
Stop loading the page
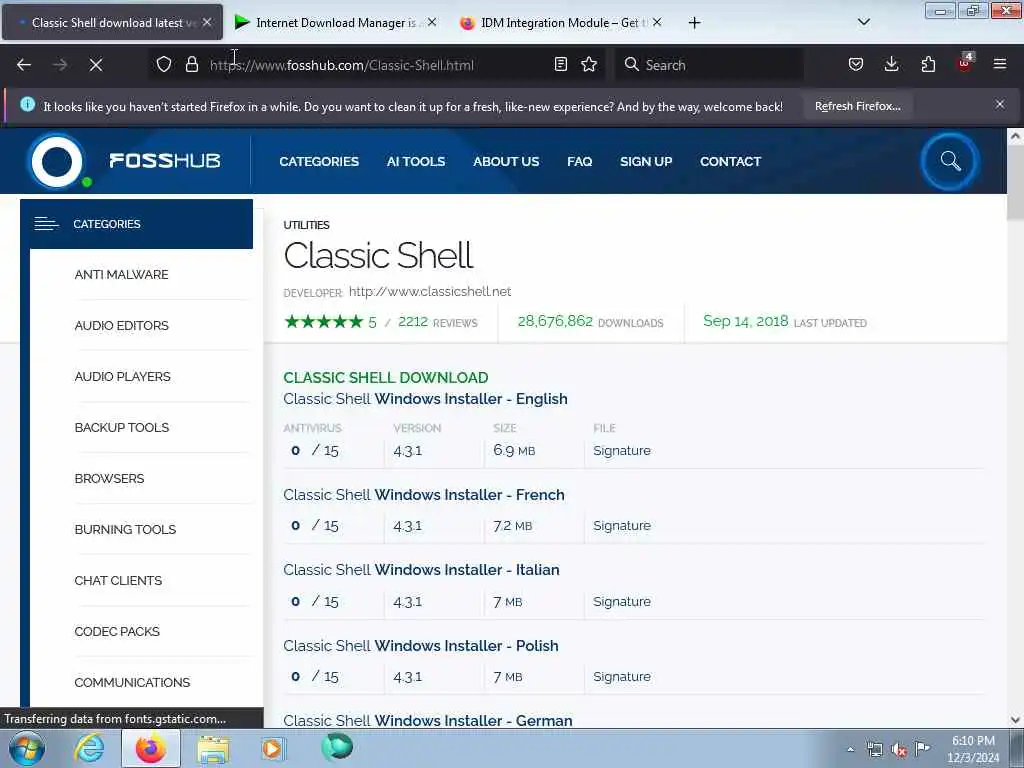[x=96, y=65]
